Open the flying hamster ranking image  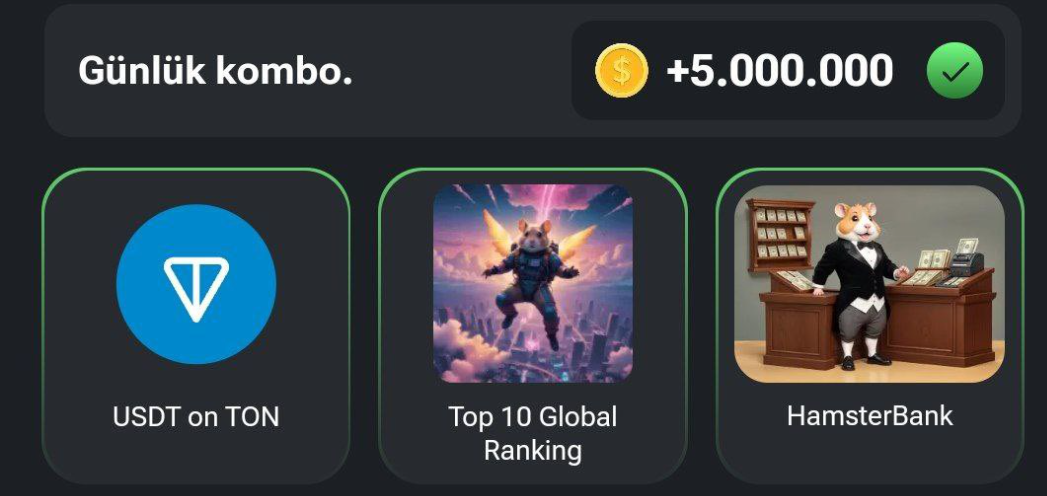(533, 283)
